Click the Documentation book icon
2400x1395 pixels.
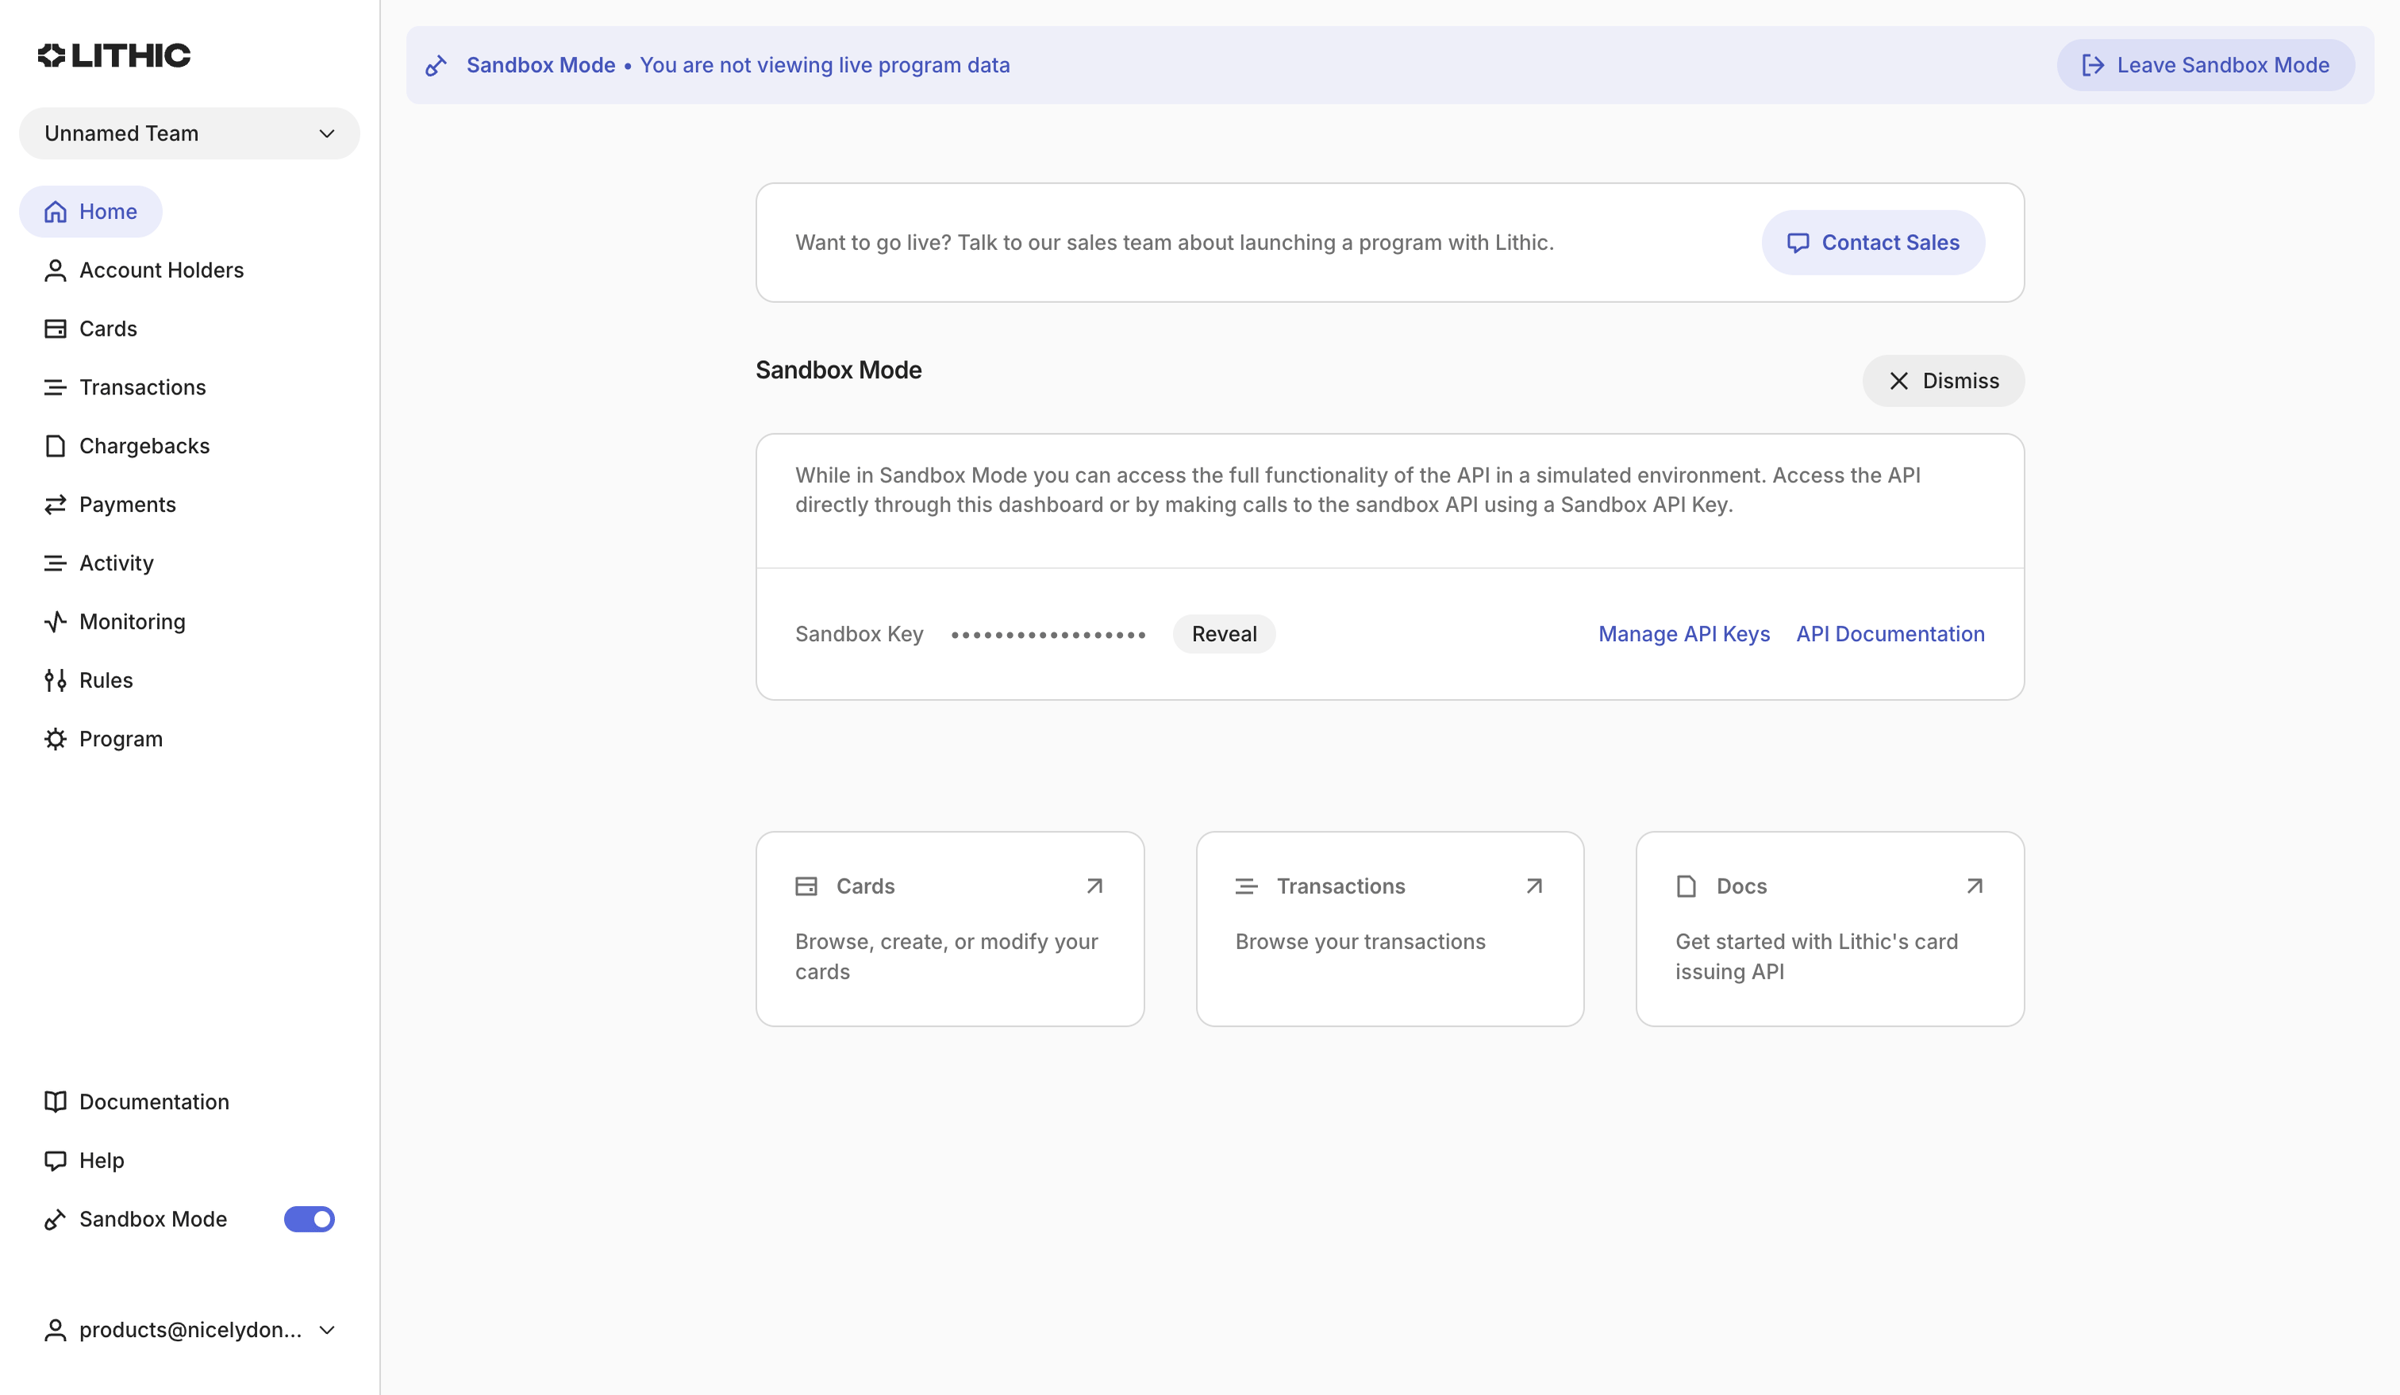(x=55, y=1101)
